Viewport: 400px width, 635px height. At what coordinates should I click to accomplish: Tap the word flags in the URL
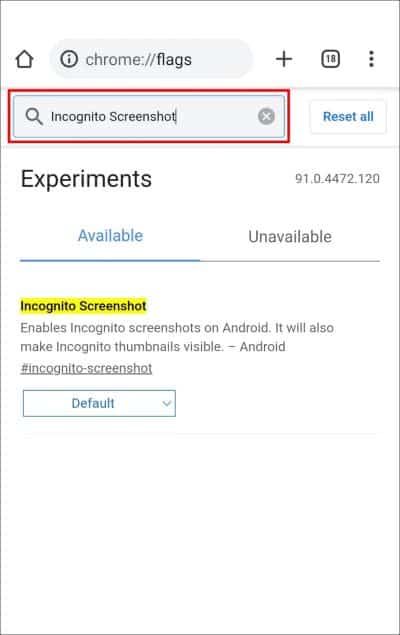pyautogui.click(x=174, y=60)
